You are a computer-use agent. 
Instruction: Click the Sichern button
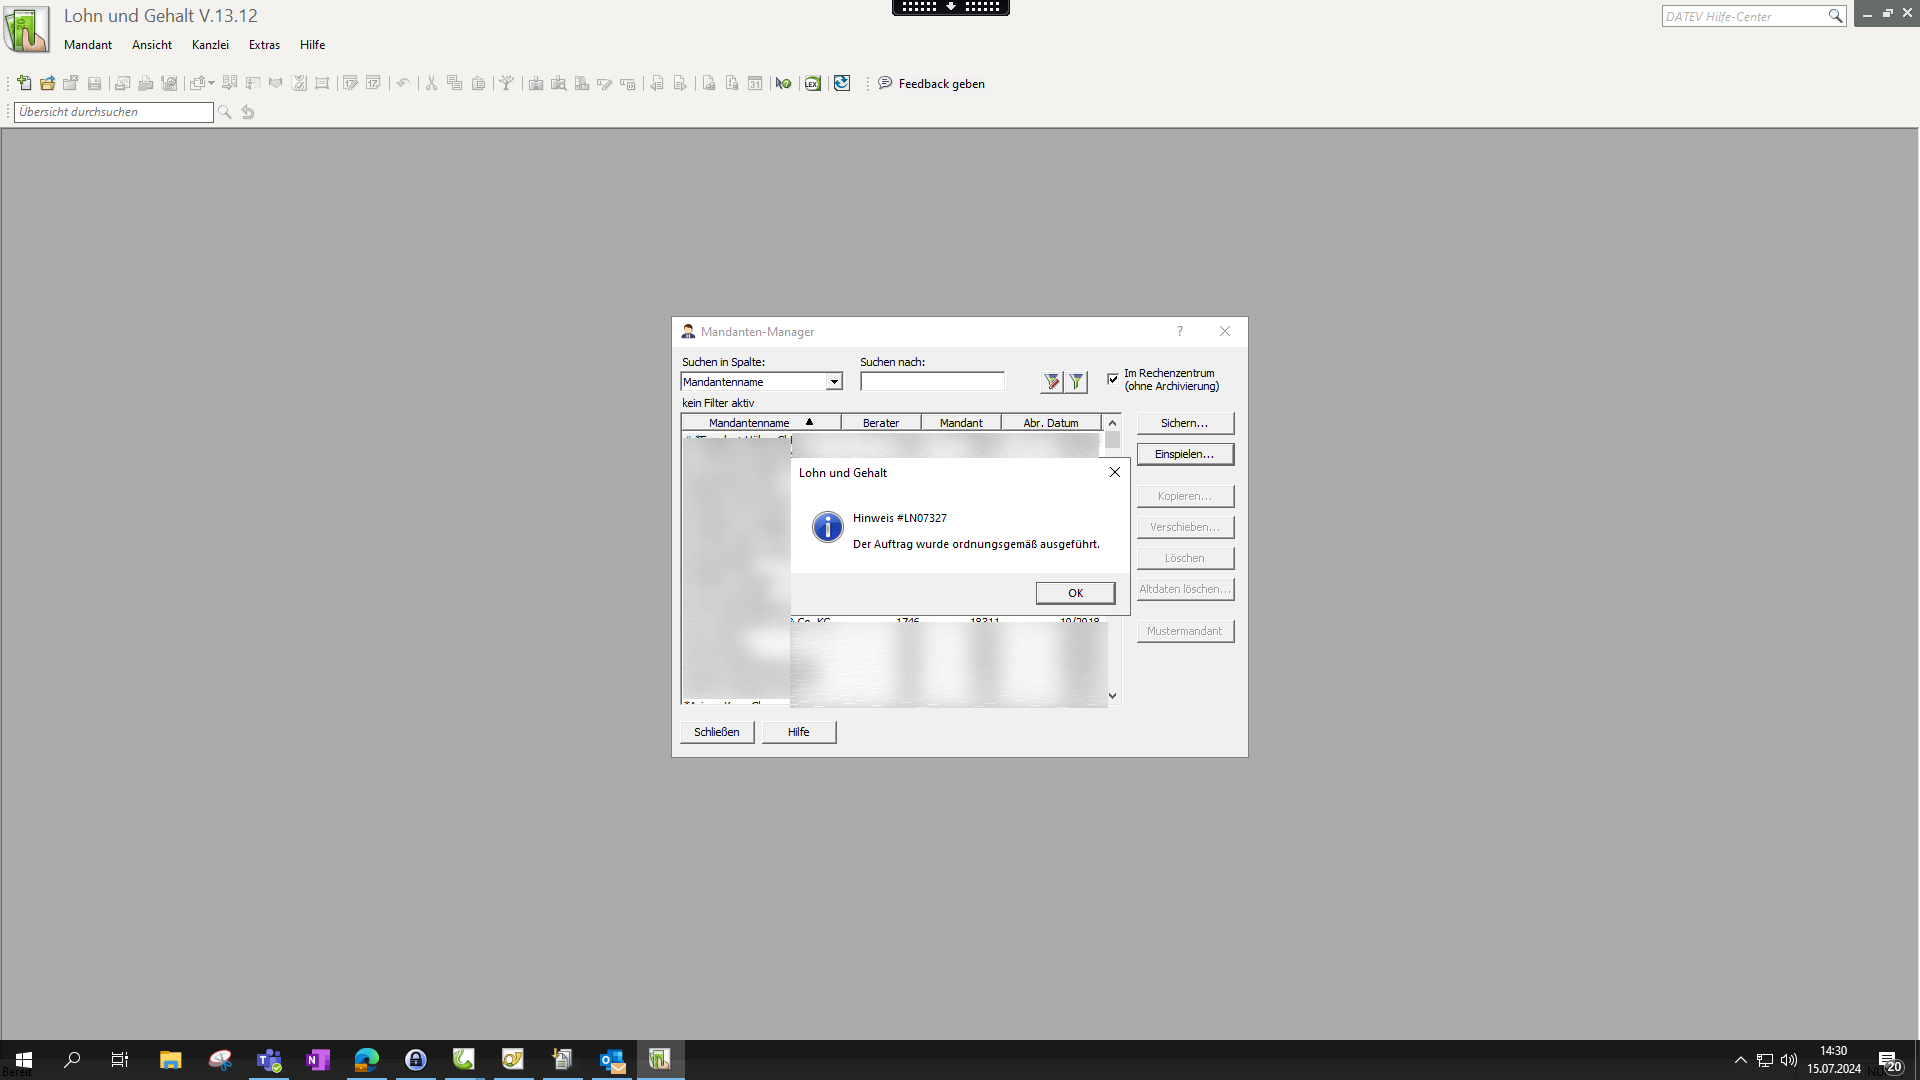[x=1184, y=423]
